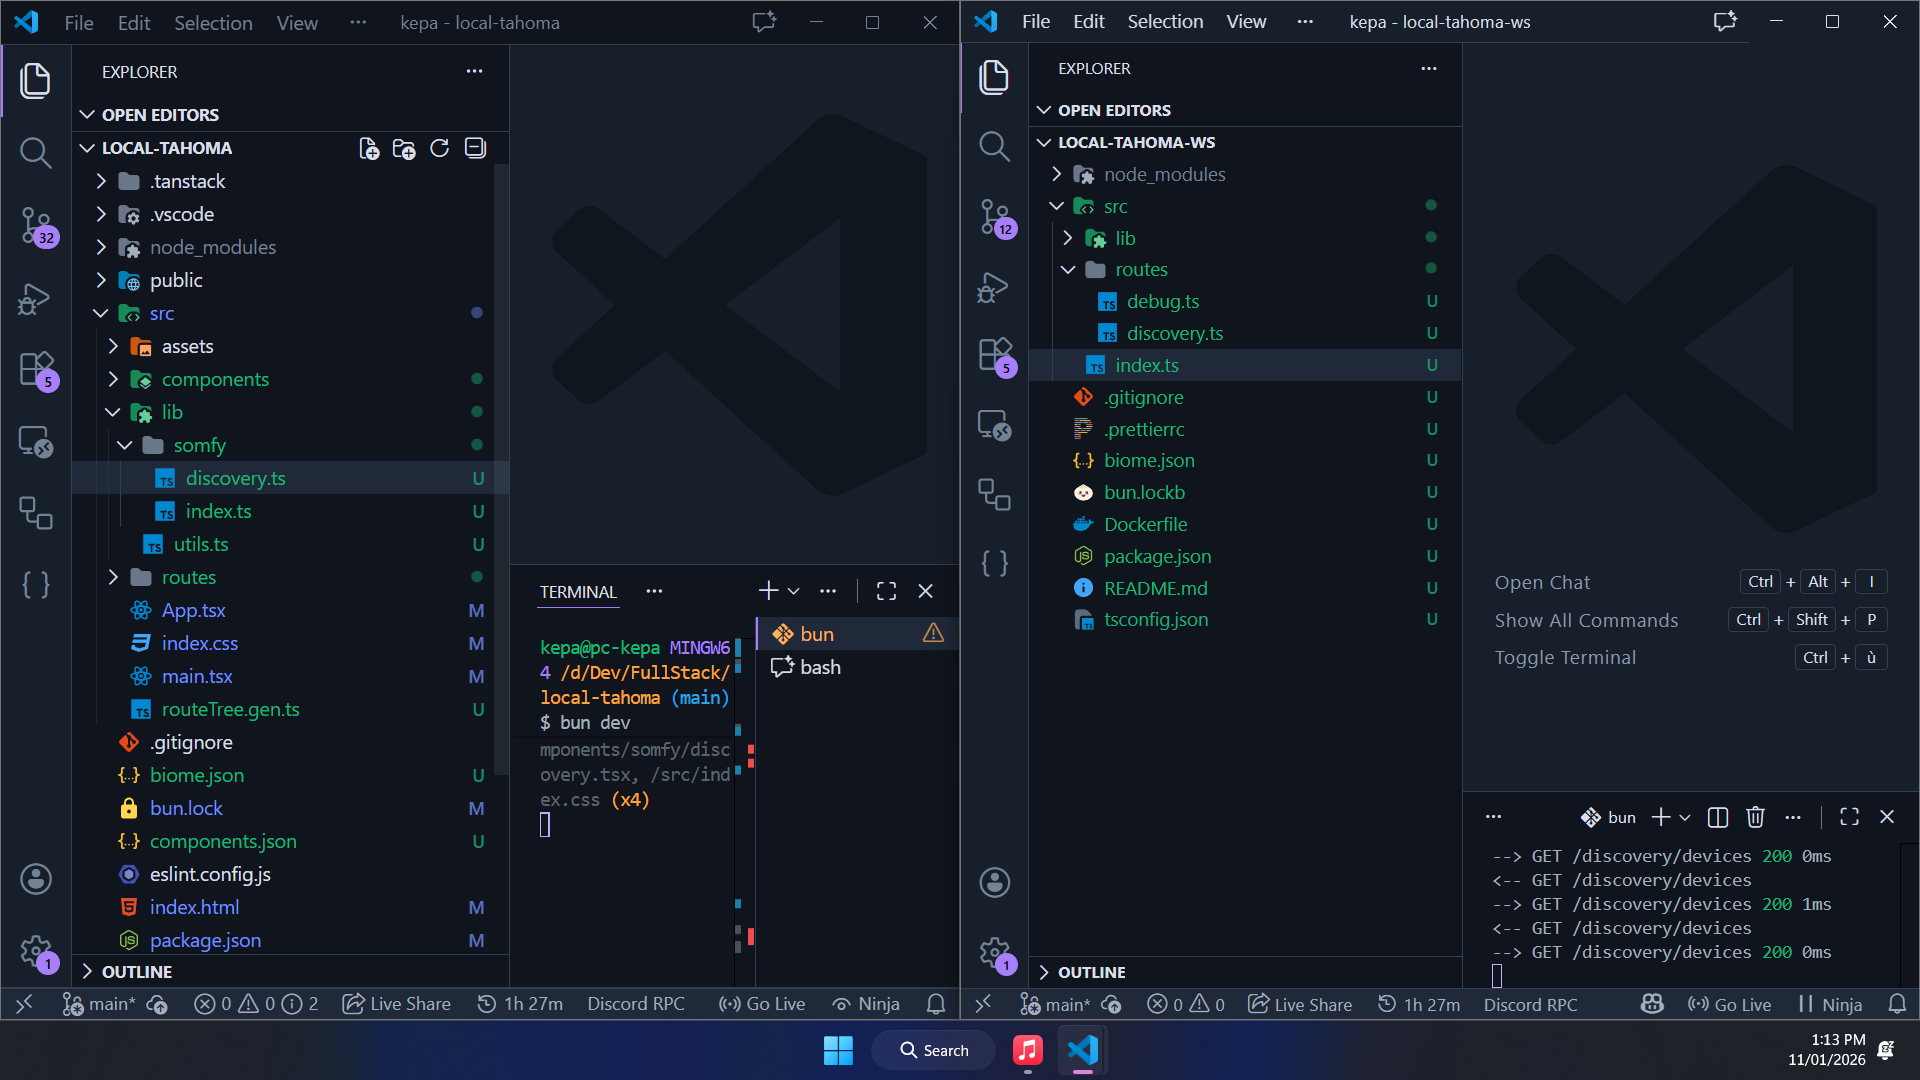Select the TERMINAL panel tab
Screen dimensions: 1920x1080
tap(578, 592)
